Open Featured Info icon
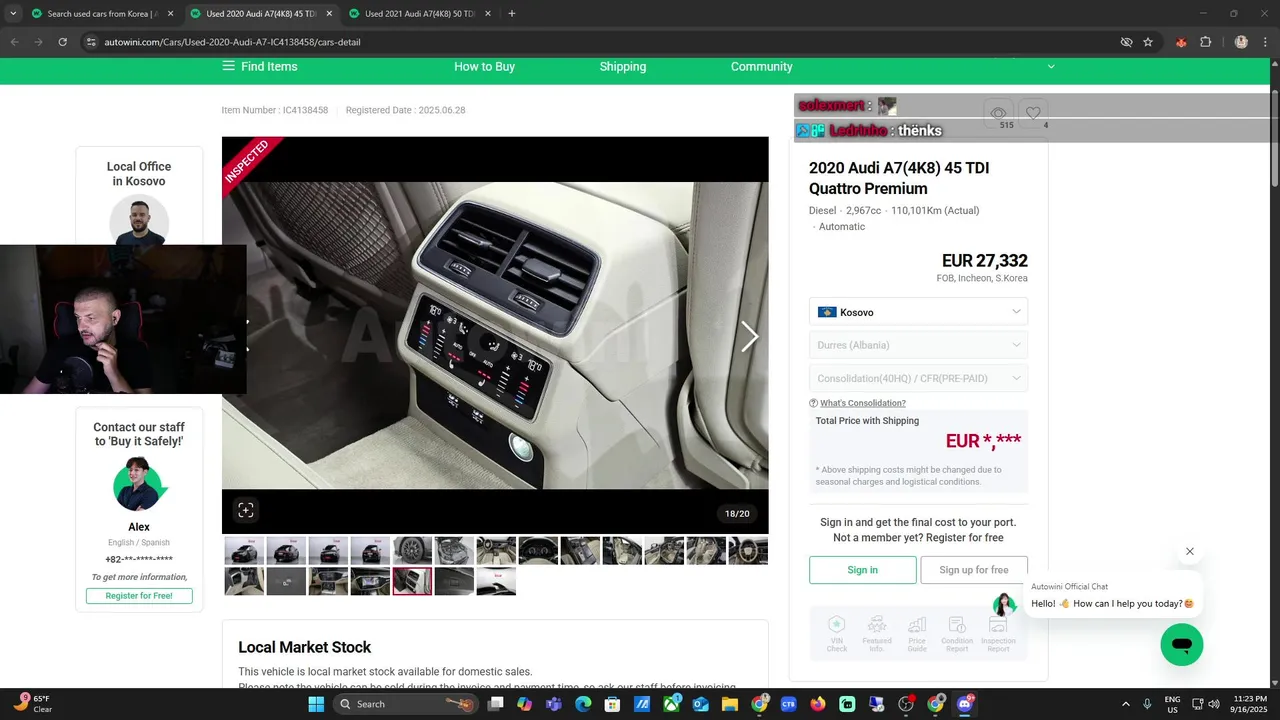This screenshot has height=720, width=1280. pyautogui.click(x=877, y=634)
